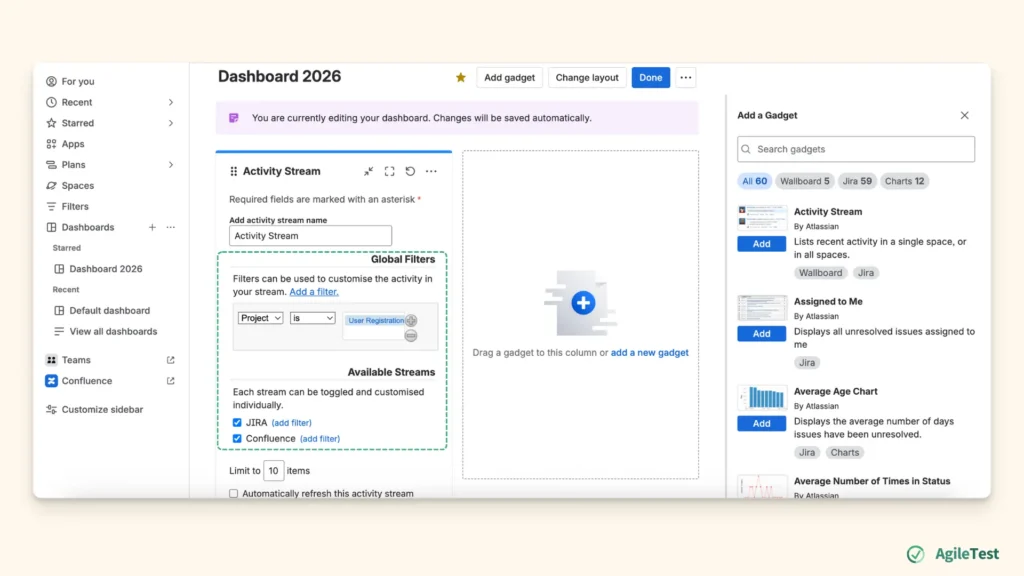Click the Activity Stream gadget thumbnail

tap(762, 218)
